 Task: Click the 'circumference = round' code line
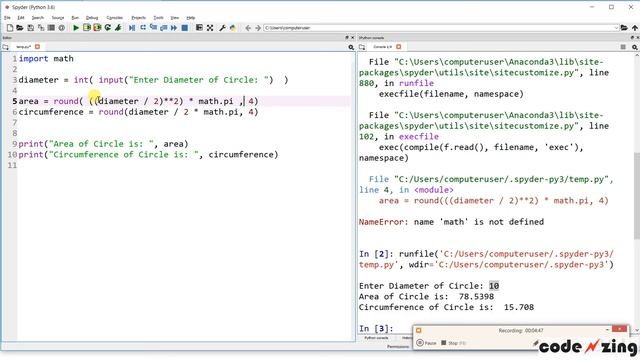click(138, 112)
